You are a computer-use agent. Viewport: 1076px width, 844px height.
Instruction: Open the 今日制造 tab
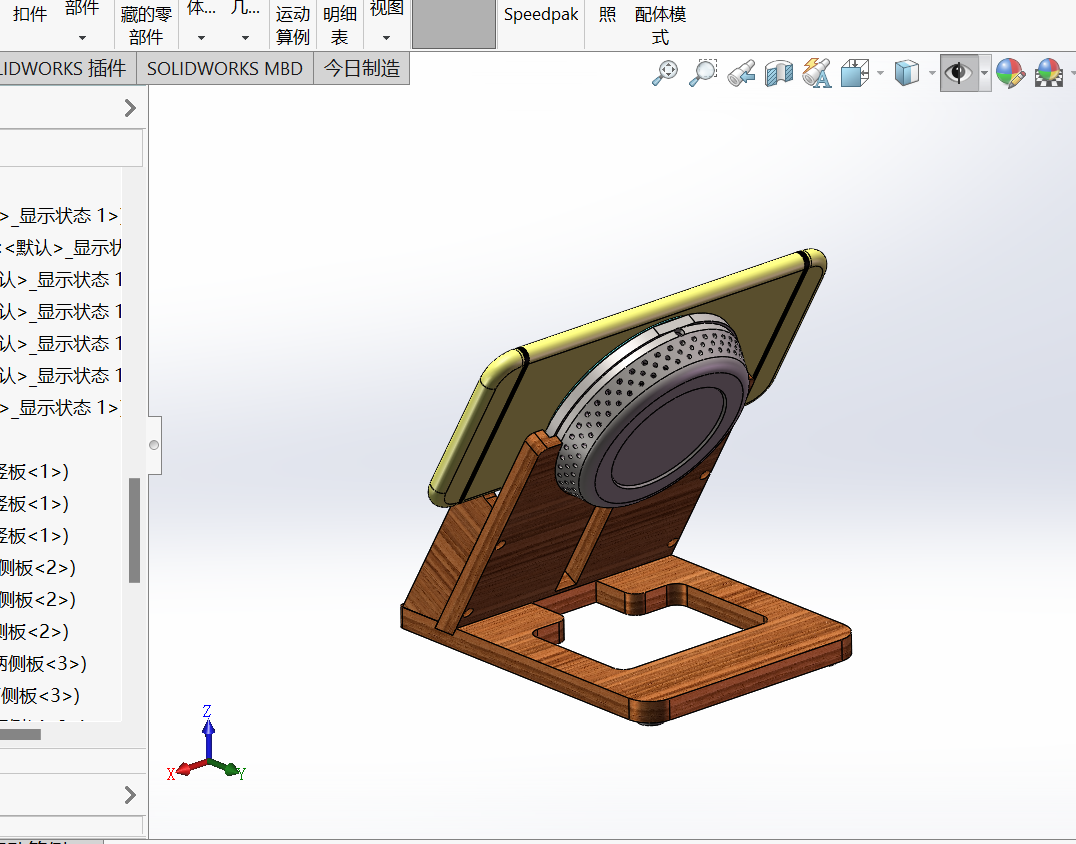(x=361, y=69)
